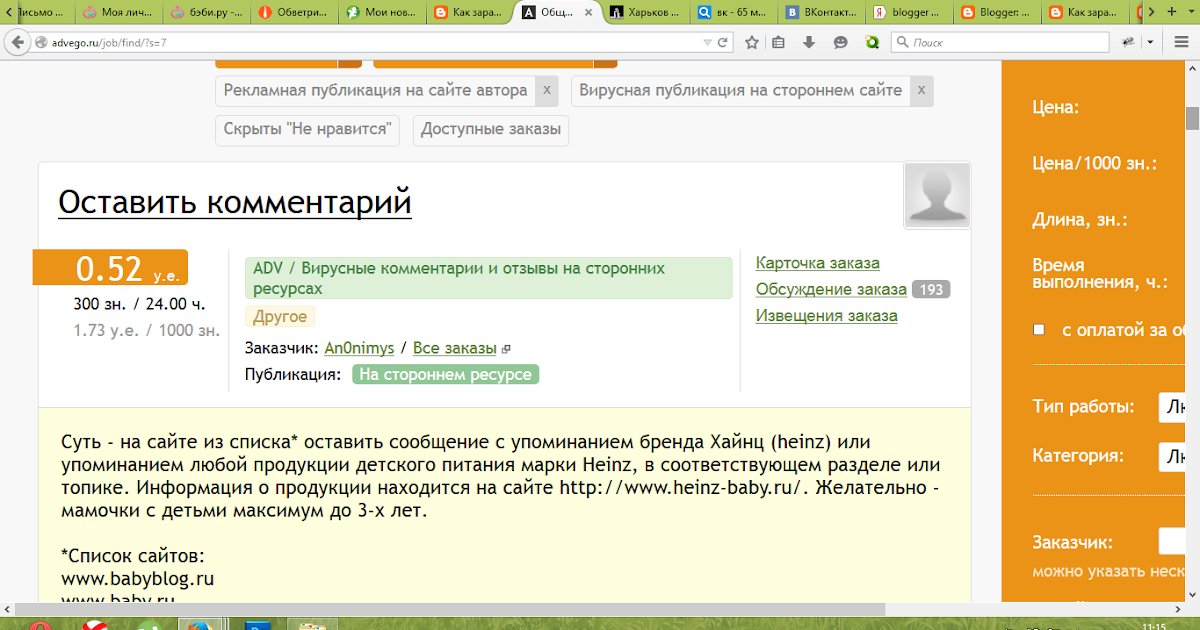
Task: Remove the 'Рекламная публикация на сайте автора' filter
Action: tap(546, 91)
